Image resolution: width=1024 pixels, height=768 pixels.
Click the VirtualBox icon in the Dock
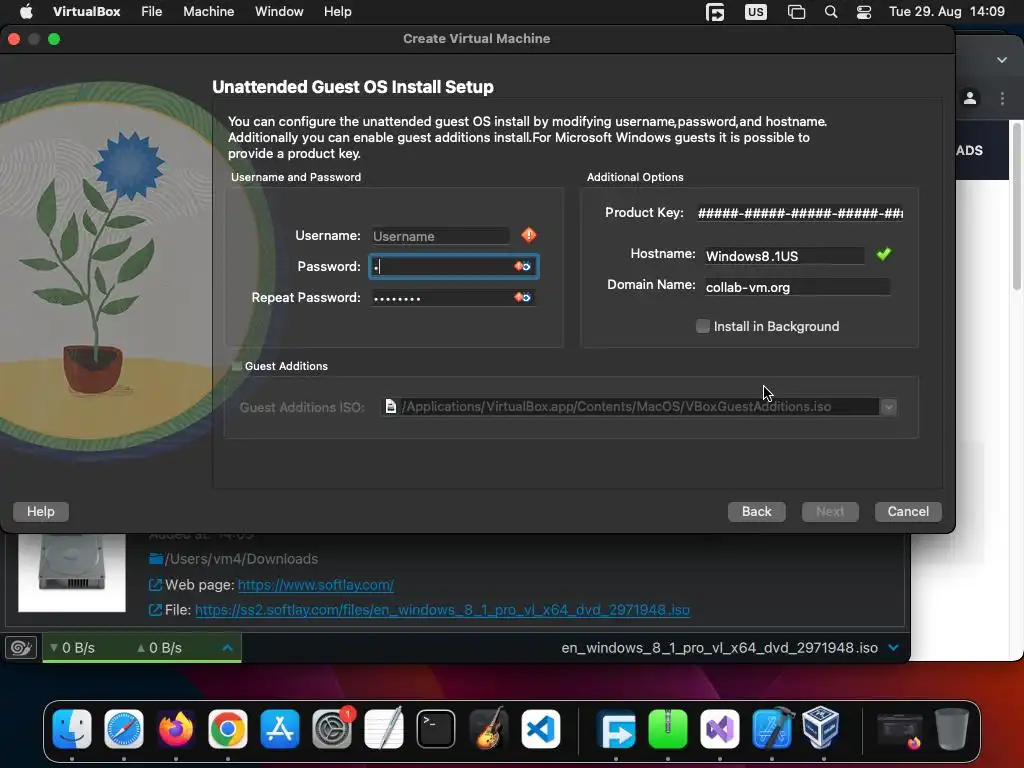[x=821, y=727]
